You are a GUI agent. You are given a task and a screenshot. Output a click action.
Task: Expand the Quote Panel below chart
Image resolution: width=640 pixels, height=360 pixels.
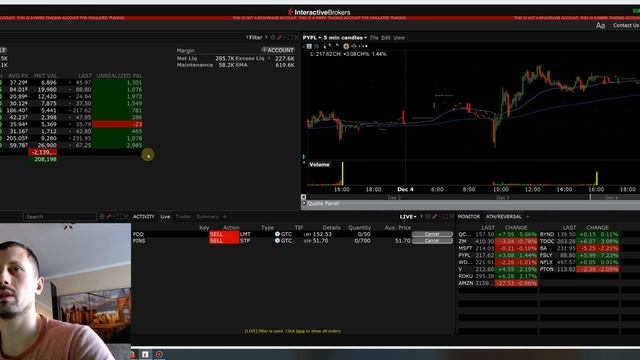pyautogui.click(x=304, y=203)
